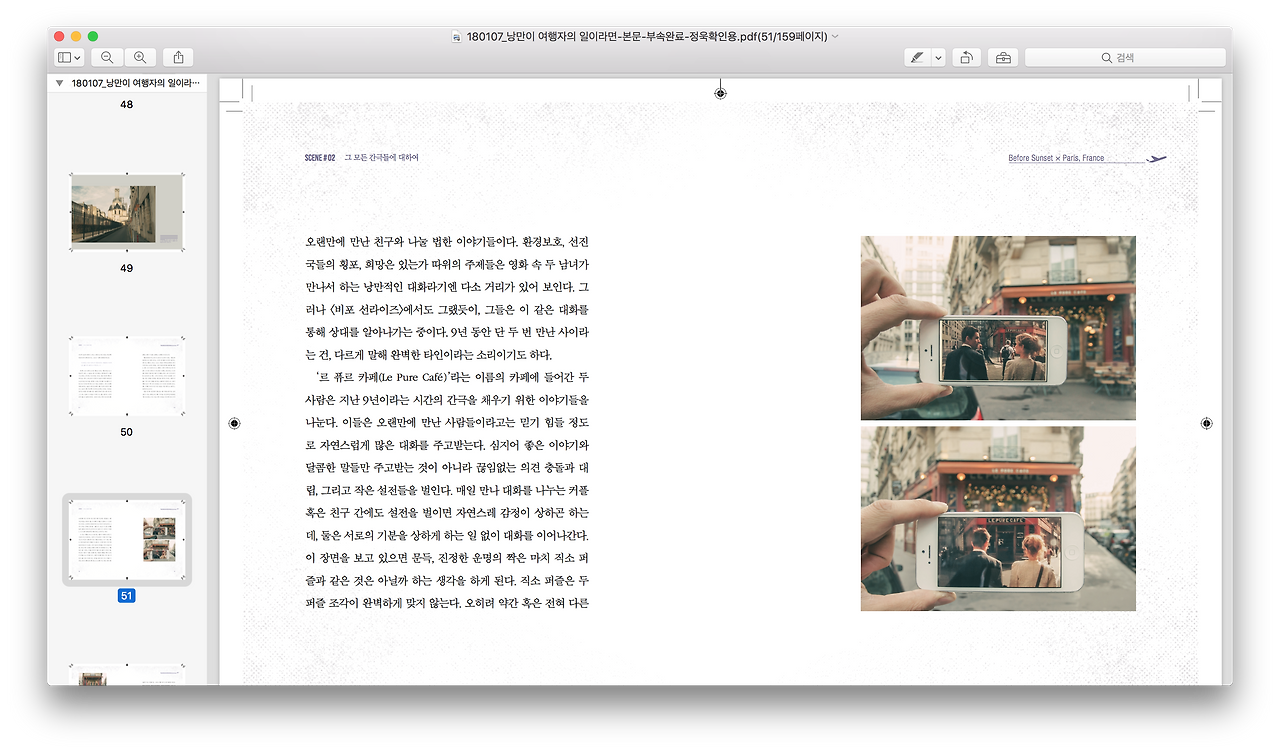Open the filename dropdown in the title bar

point(838,36)
